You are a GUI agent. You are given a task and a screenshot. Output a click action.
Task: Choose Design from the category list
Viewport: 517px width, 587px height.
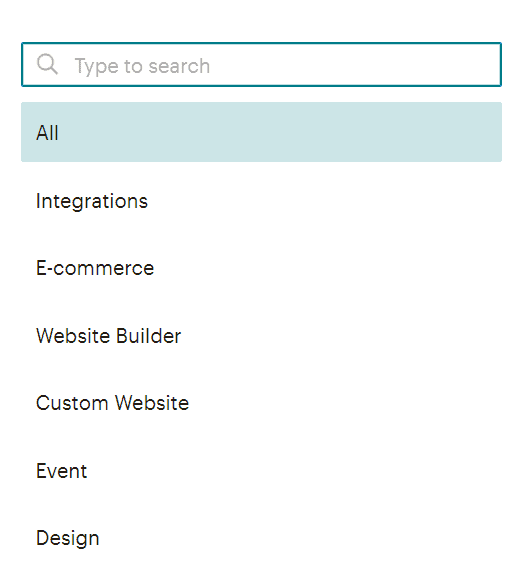pos(261,538)
